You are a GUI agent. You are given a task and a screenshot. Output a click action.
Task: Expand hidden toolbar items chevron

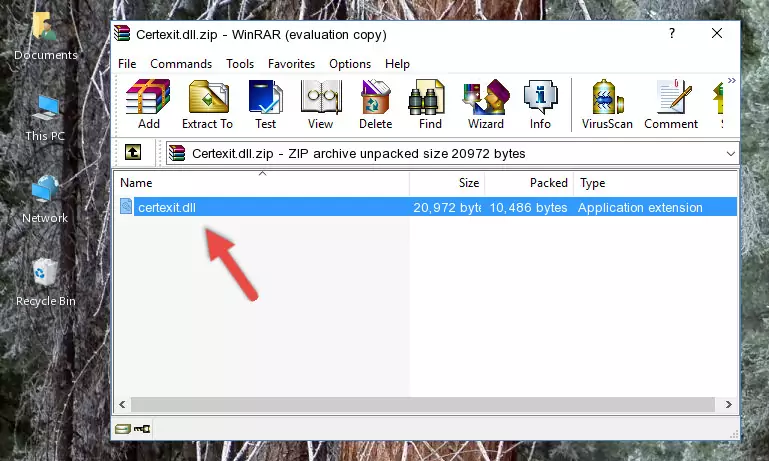(x=731, y=81)
